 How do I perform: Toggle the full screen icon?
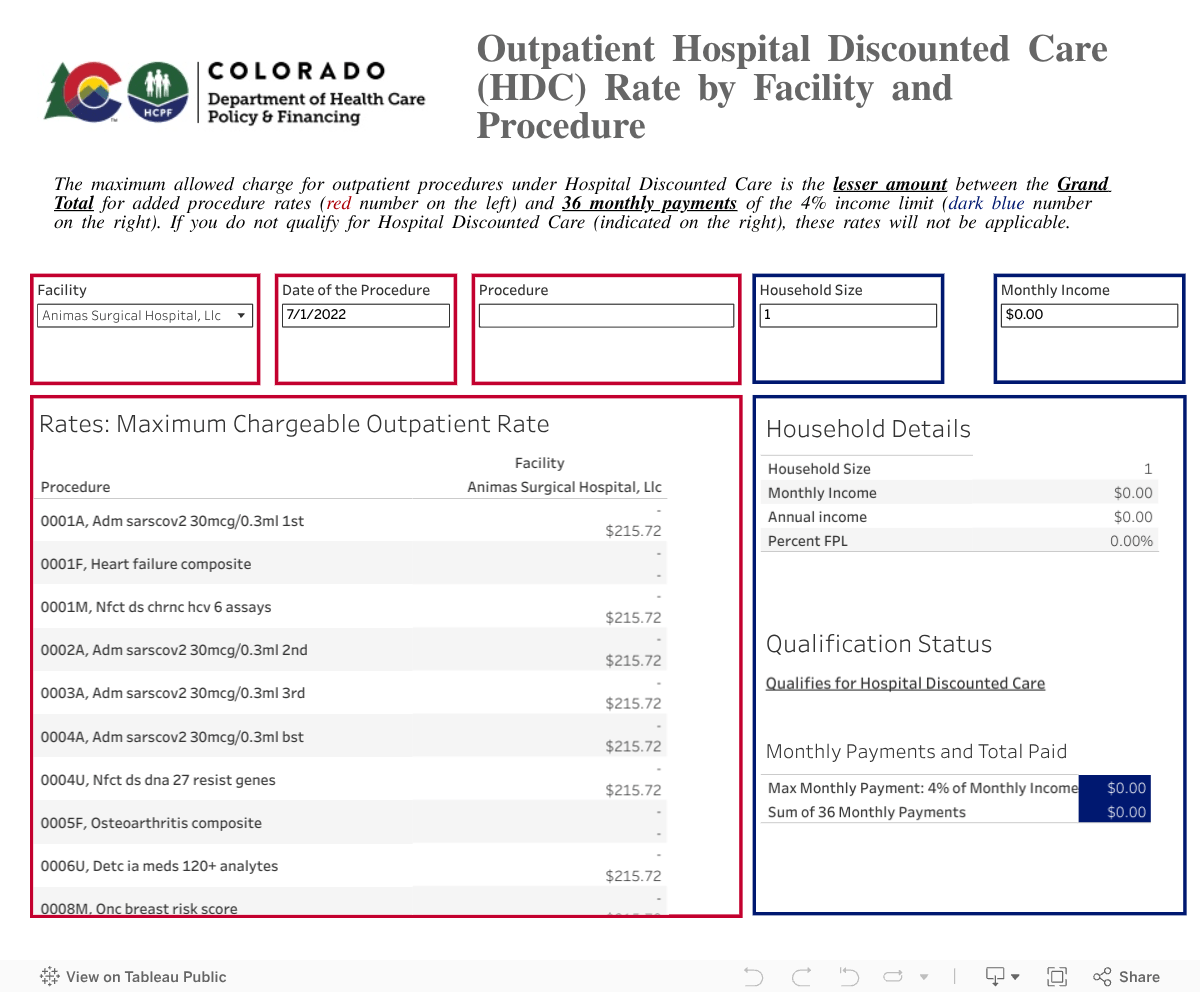1057,977
